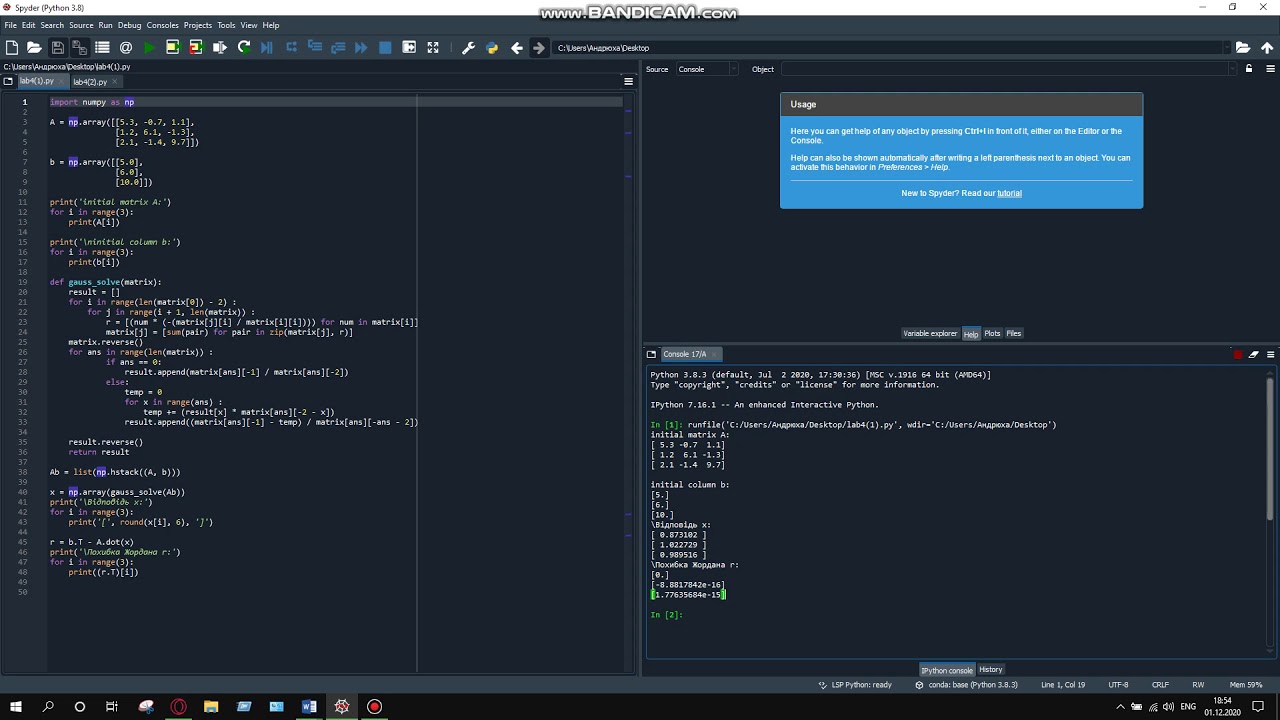Interrupt the kernel with the red stop button
Screen dimensions: 1280x720
(x=1238, y=354)
